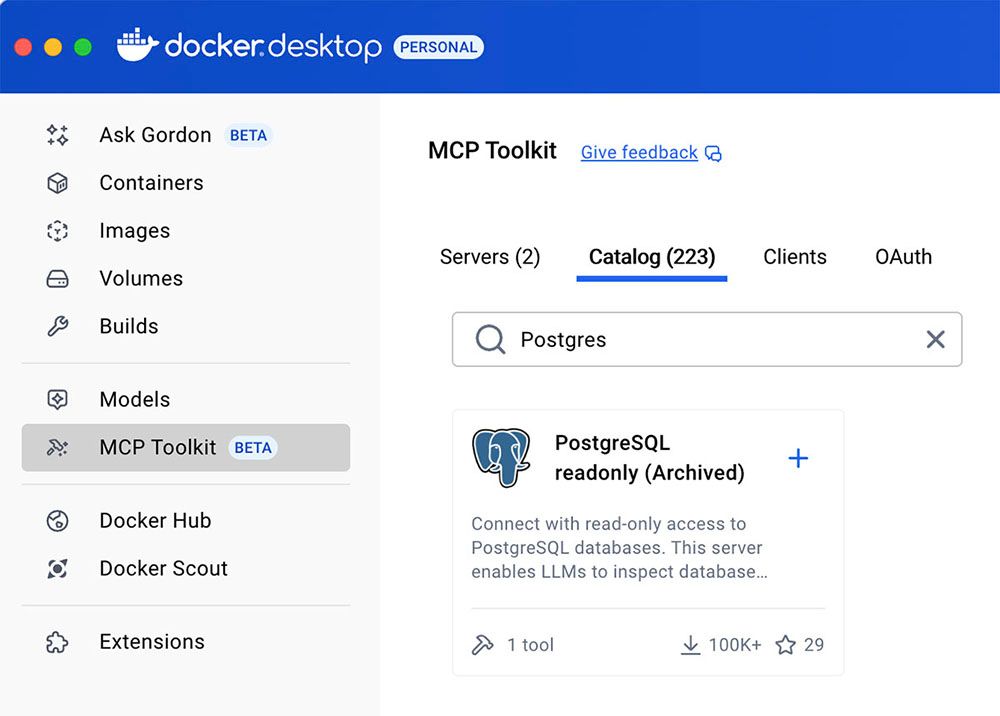Click the Builds wrench icon
The image size is (1000, 716).
(x=57, y=326)
